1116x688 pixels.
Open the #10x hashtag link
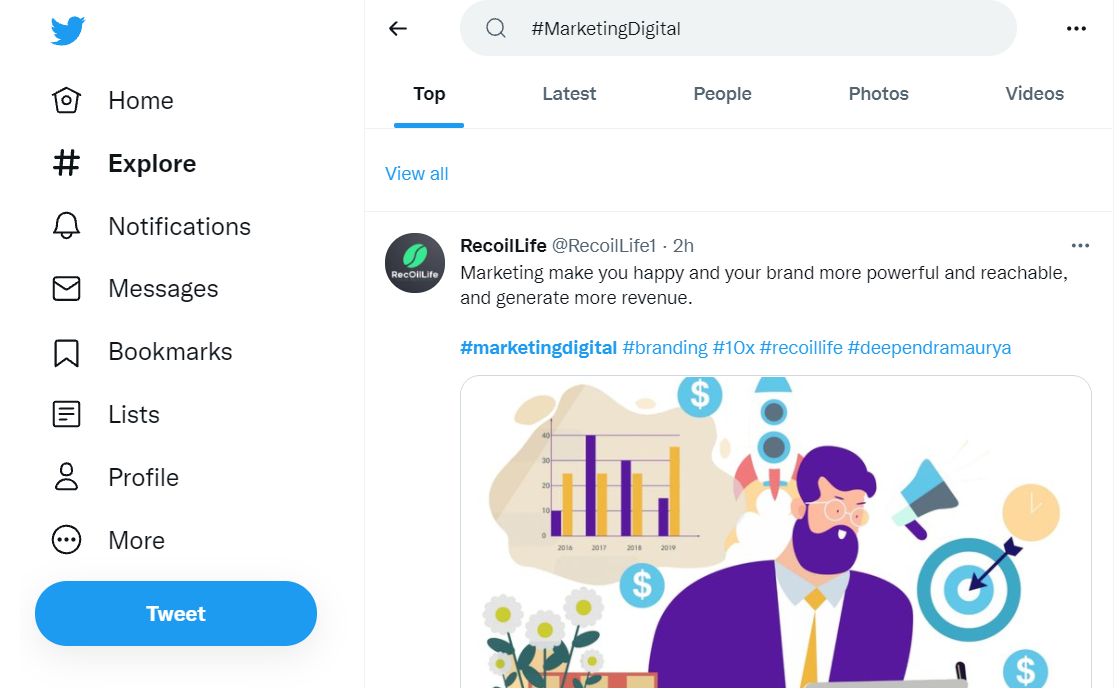click(733, 348)
